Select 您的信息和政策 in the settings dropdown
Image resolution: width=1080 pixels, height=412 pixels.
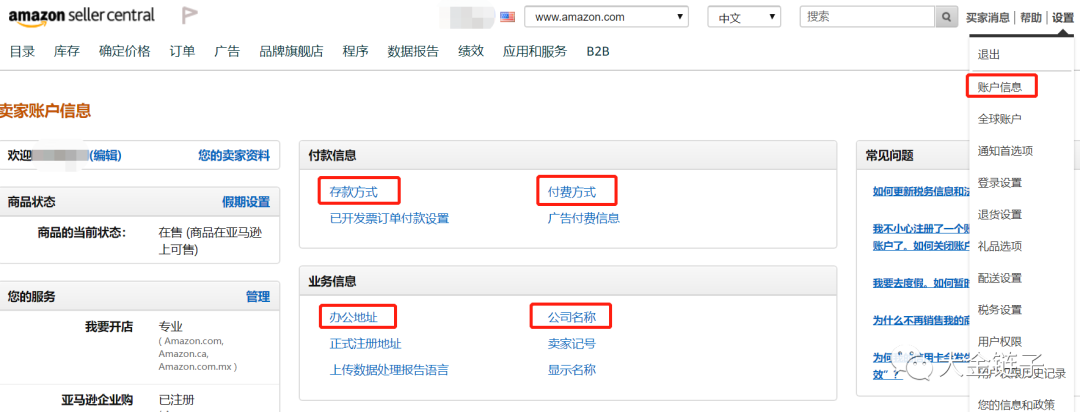click(1016, 404)
